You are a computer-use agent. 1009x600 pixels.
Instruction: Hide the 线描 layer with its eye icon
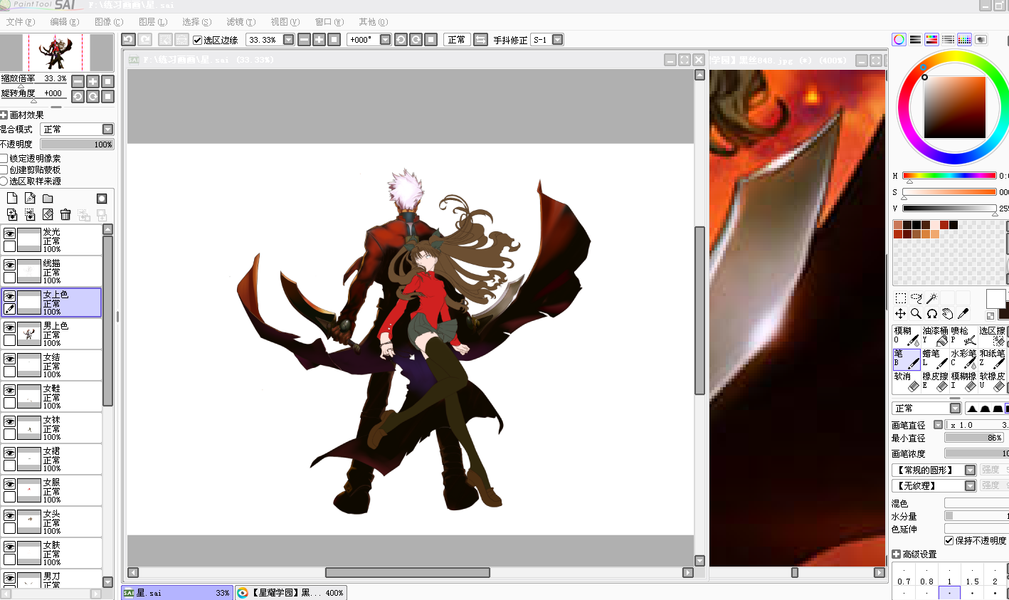[10, 265]
